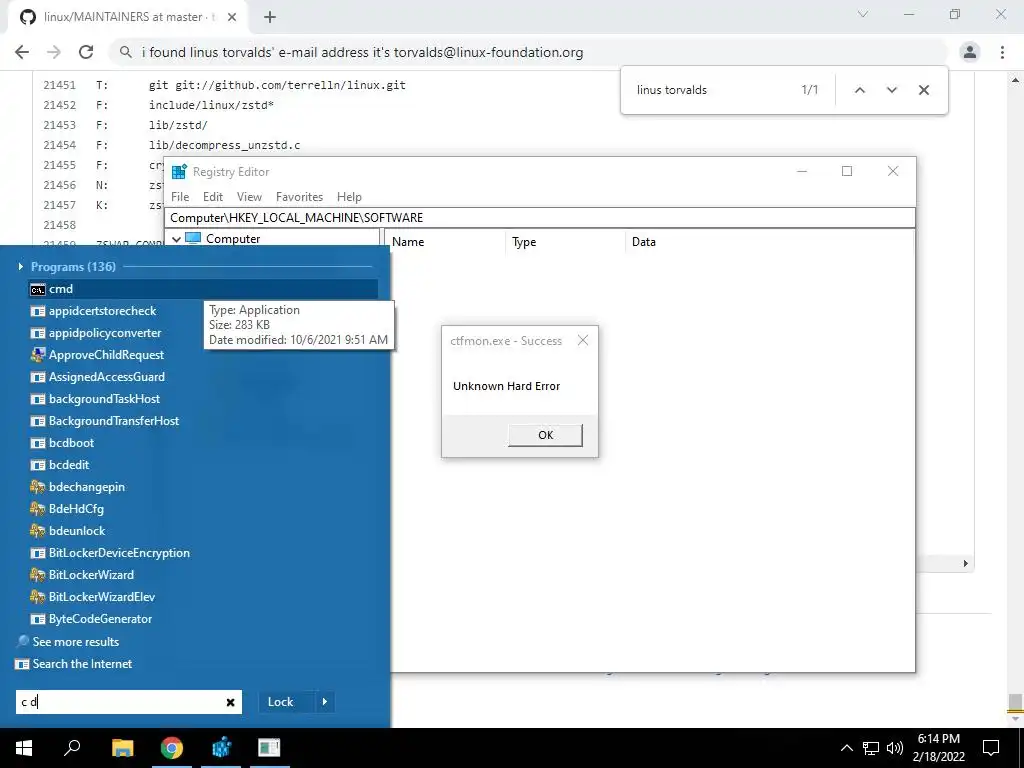Open the Registry Editor View menu

[x=249, y=197]
